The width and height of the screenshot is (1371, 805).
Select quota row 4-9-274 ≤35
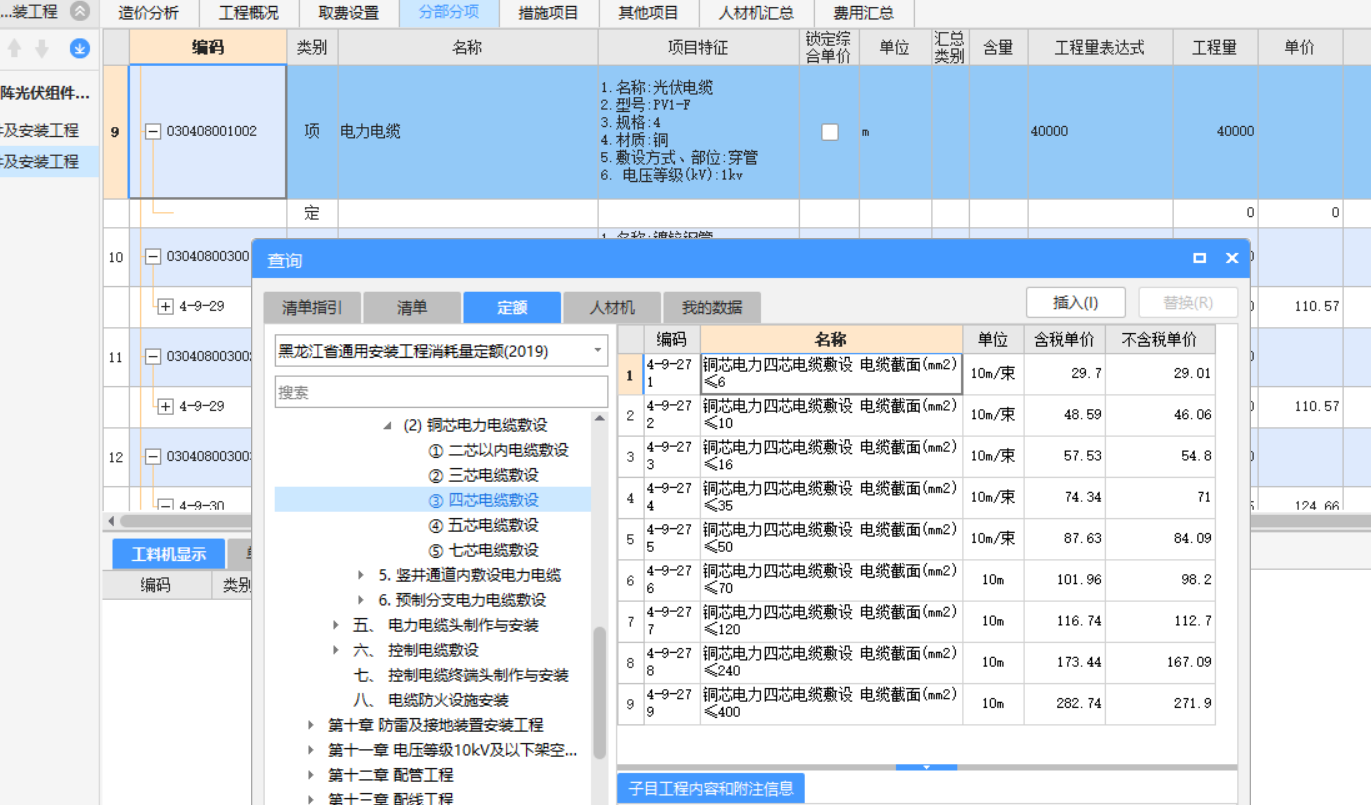click(x=916, y=497)
